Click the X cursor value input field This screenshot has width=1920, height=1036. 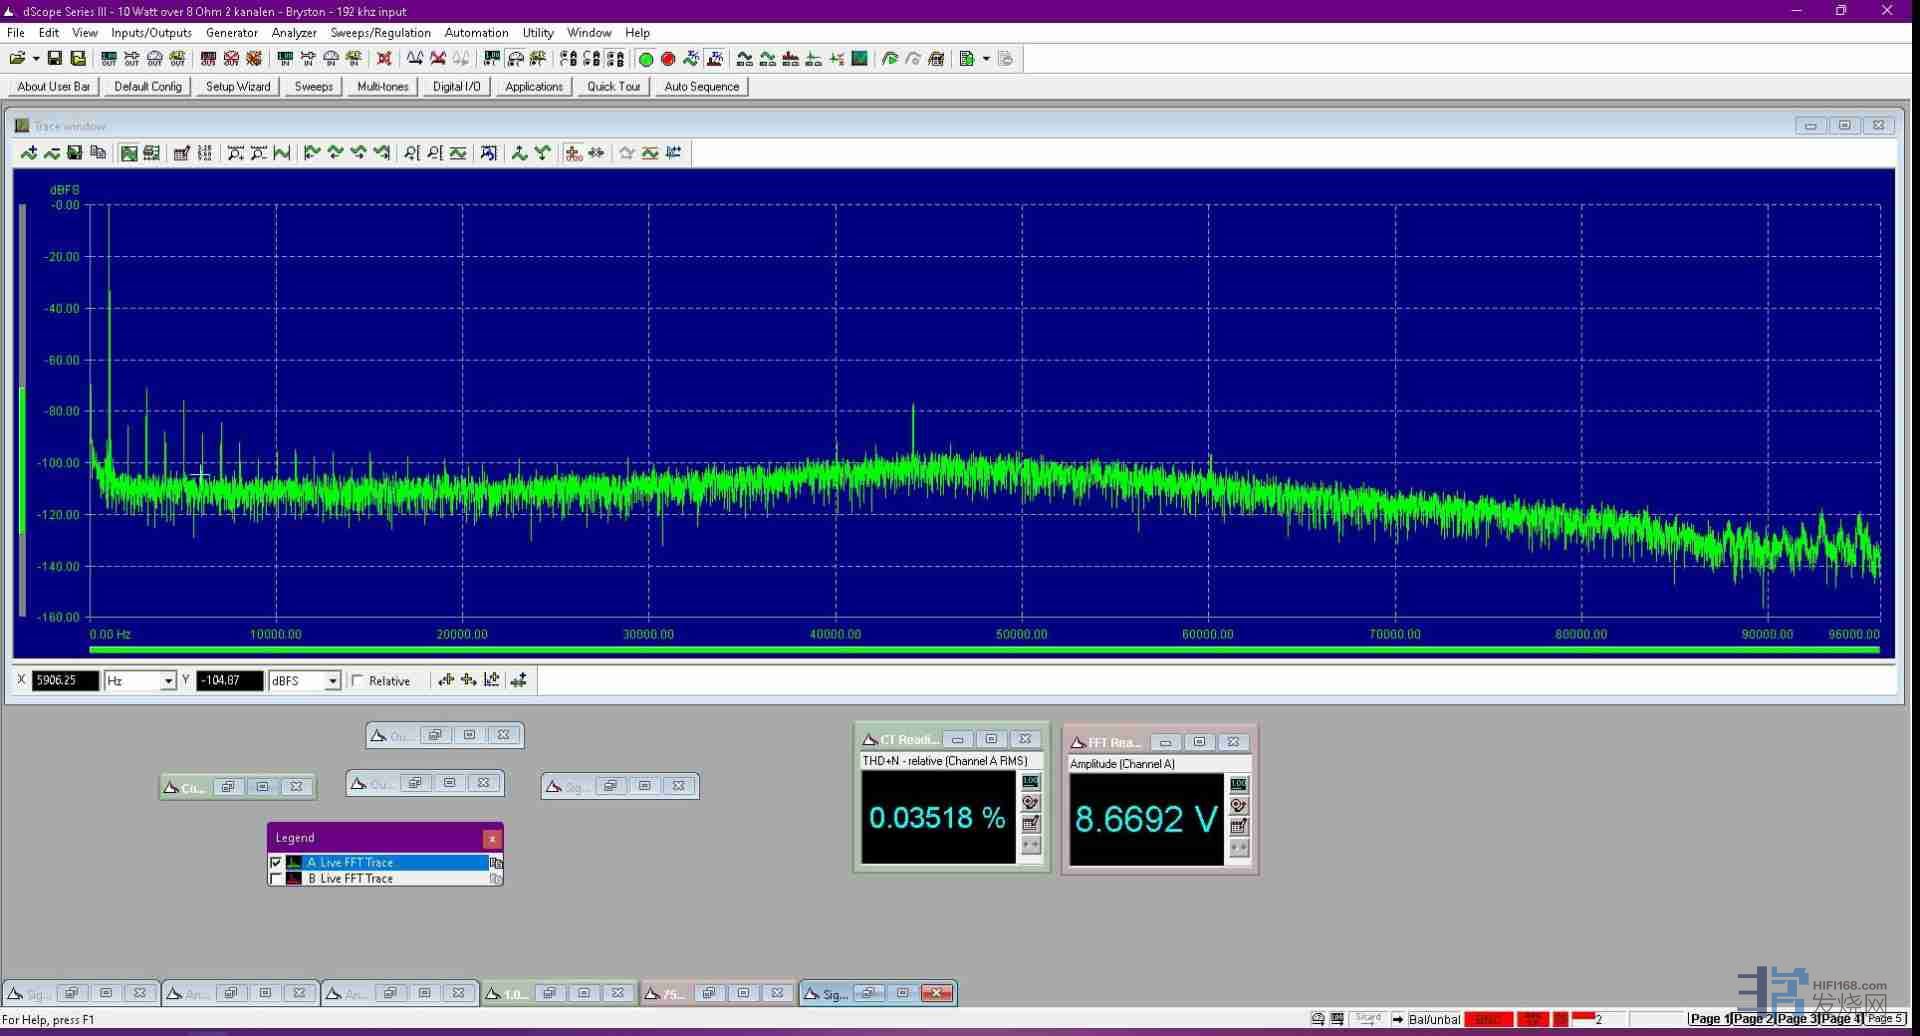[65, 681]
